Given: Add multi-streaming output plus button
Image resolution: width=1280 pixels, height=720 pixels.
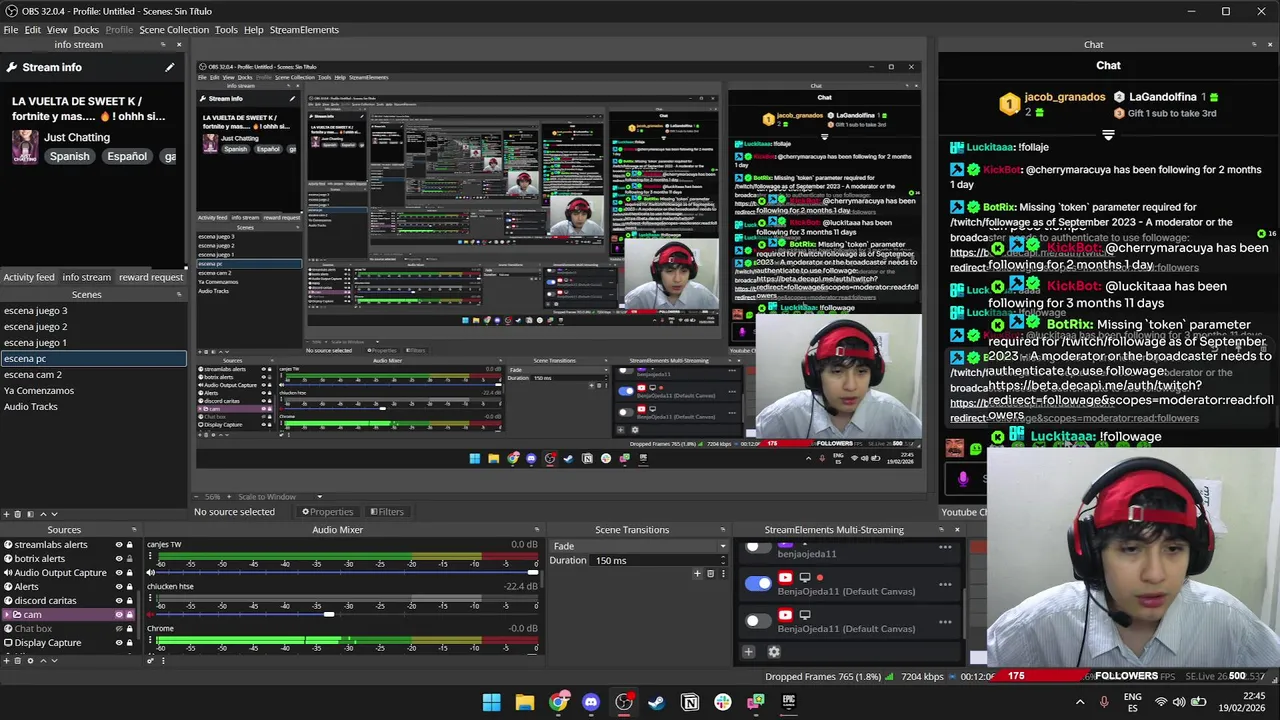Looking at the screenshot, I should pyautogui.click(x=748, y=652).
